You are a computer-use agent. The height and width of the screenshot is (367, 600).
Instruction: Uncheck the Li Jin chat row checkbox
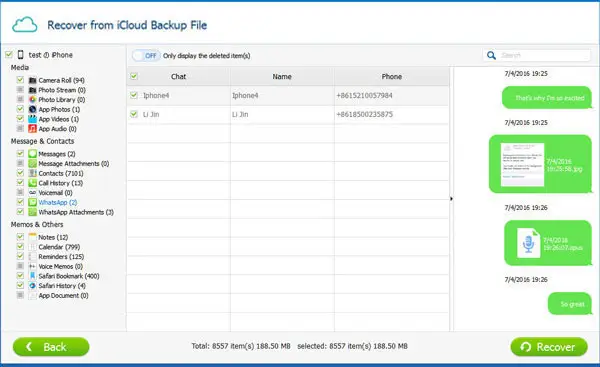point(134,114)
